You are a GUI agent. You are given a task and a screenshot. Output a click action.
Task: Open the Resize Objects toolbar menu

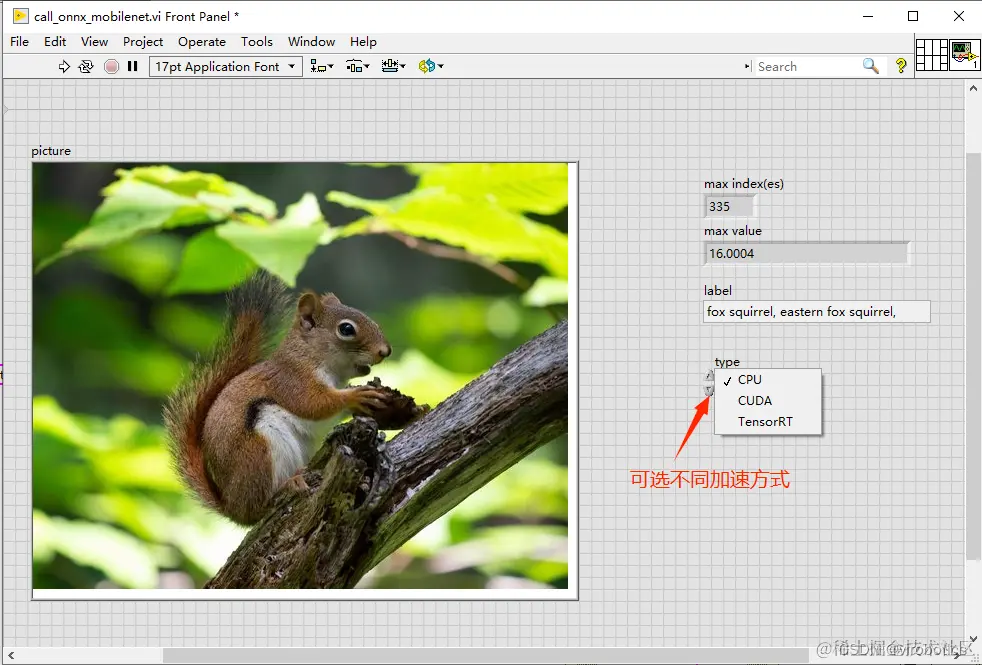click(x=393, y=66)
